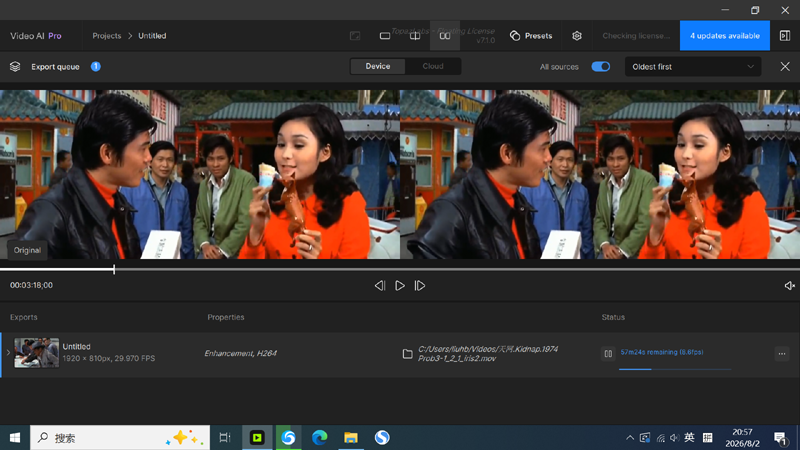Viewport: 800px width, 450px height.
Task: Step forward one frame
Action: coord(420,286)
